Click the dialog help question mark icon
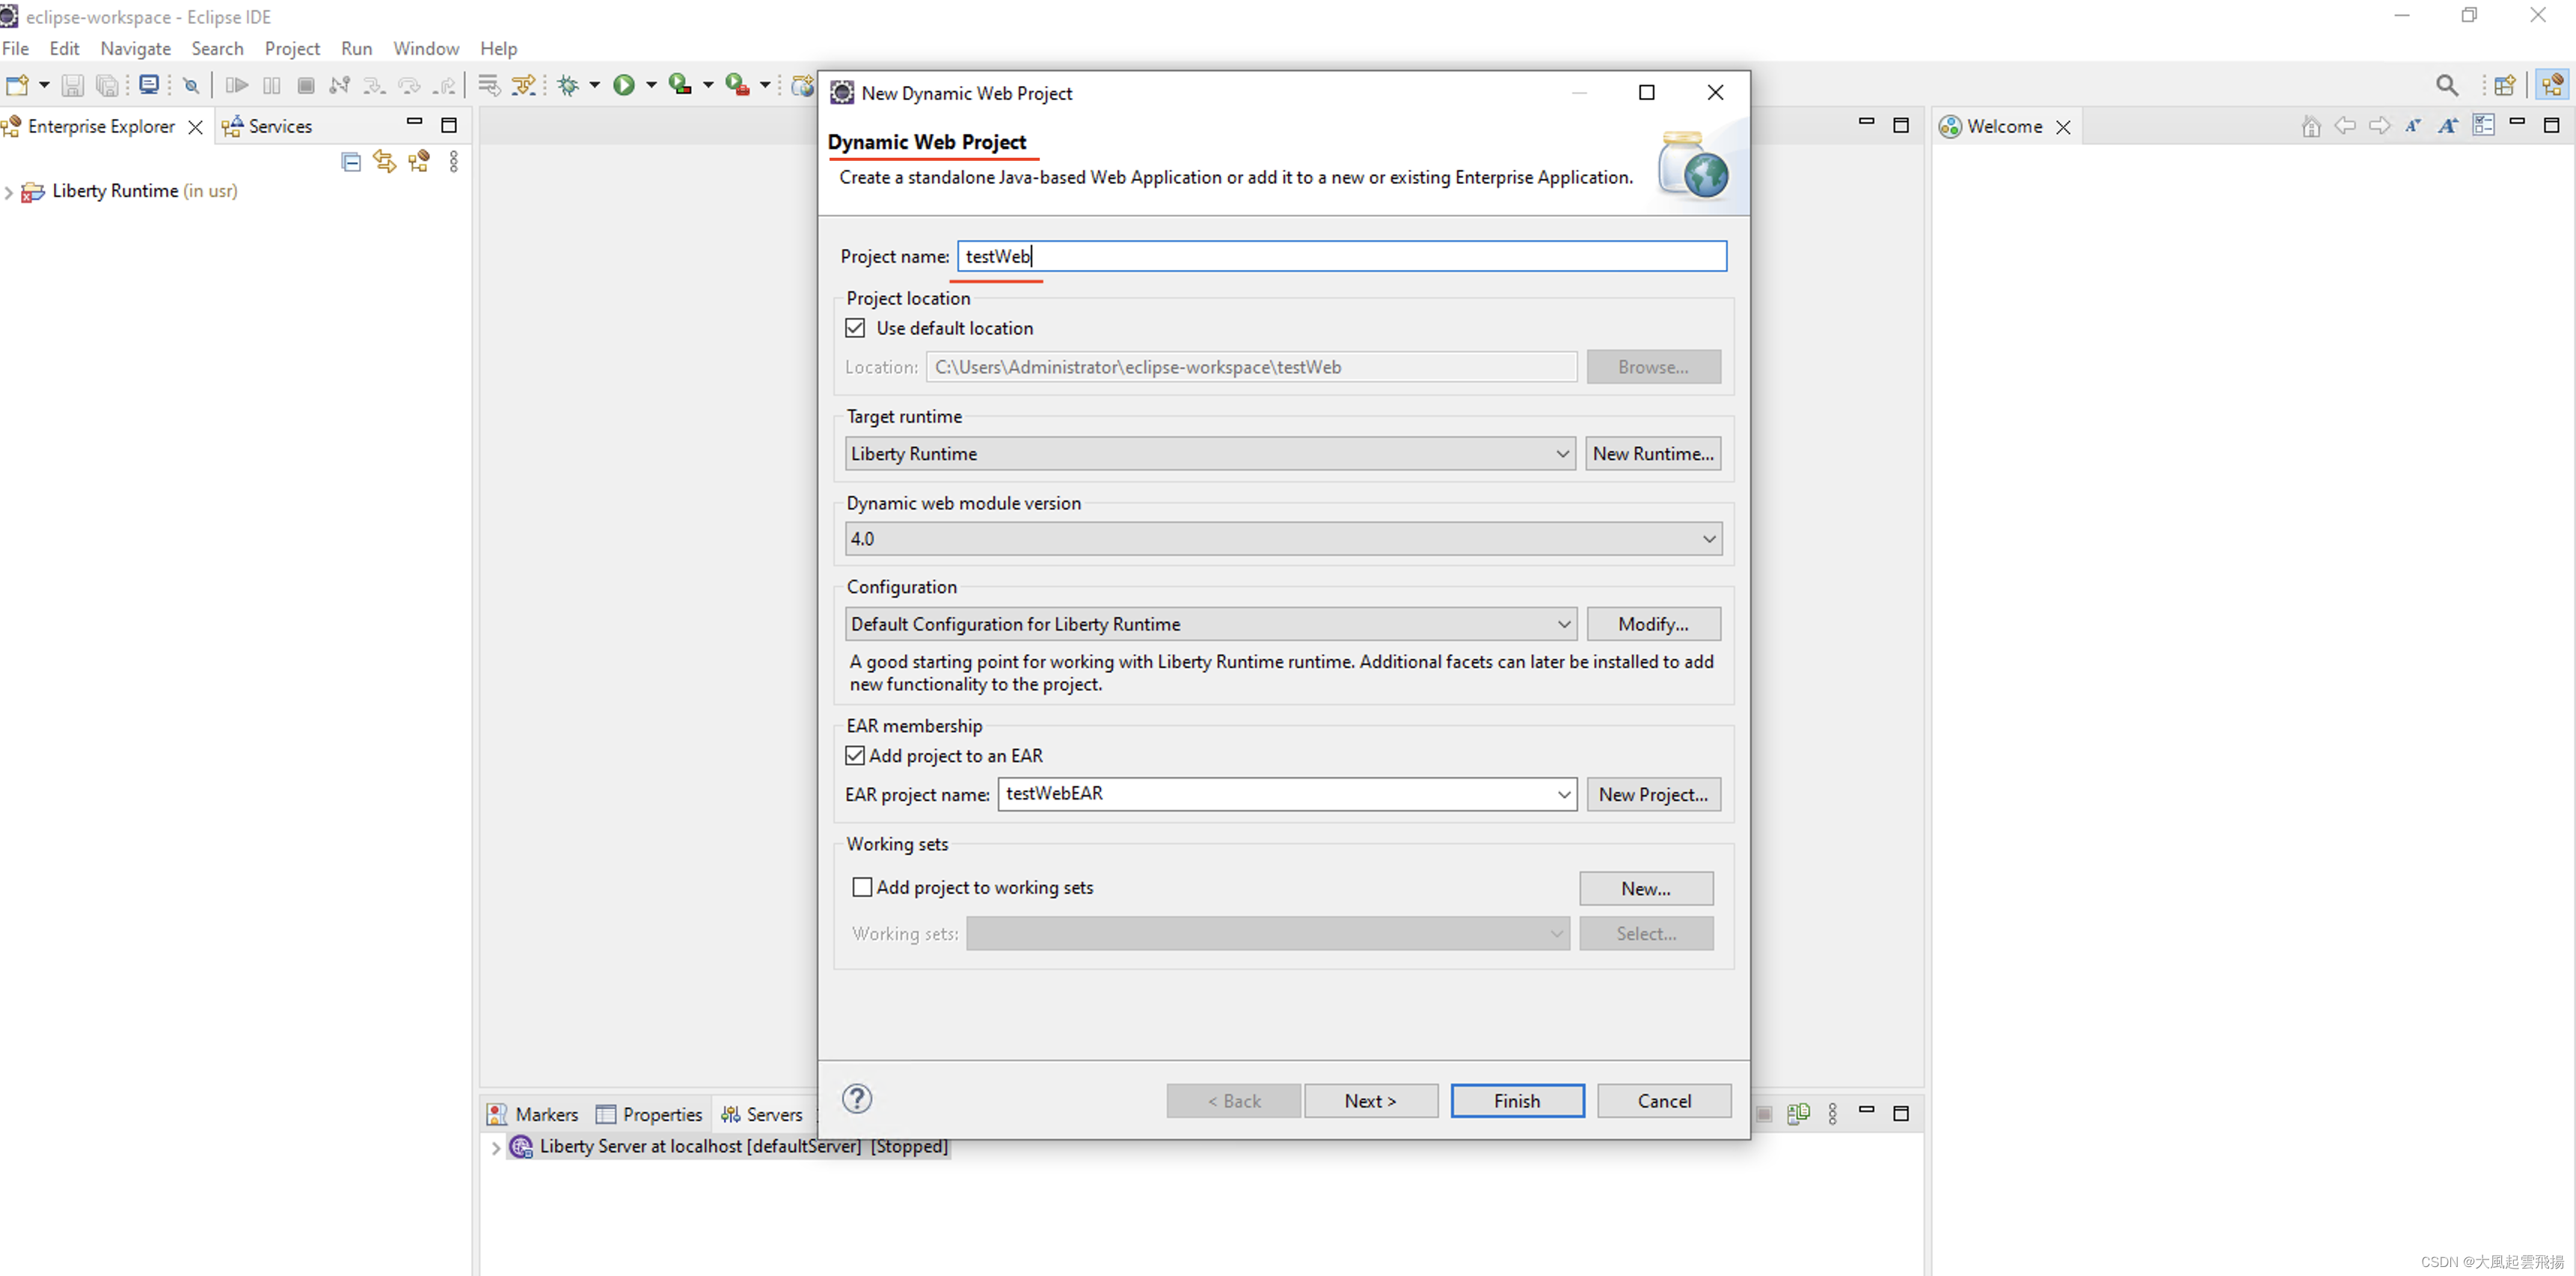Image resolution: width=2576 pixels, height=1276 pixels. pos(857,1099)
